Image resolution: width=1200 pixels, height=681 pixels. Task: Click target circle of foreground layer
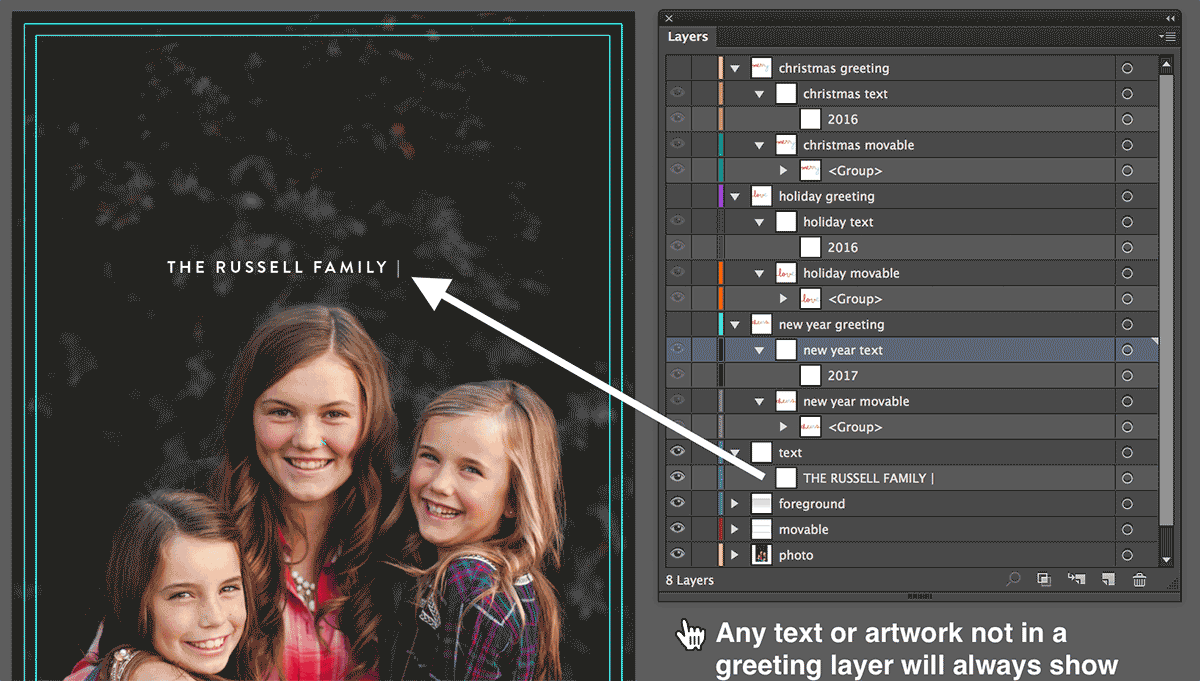point(1127,504)
